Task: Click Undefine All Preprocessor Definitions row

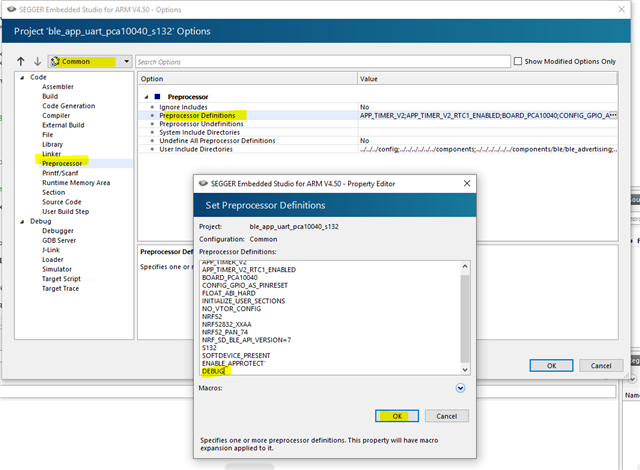Action: pos(378,141)
